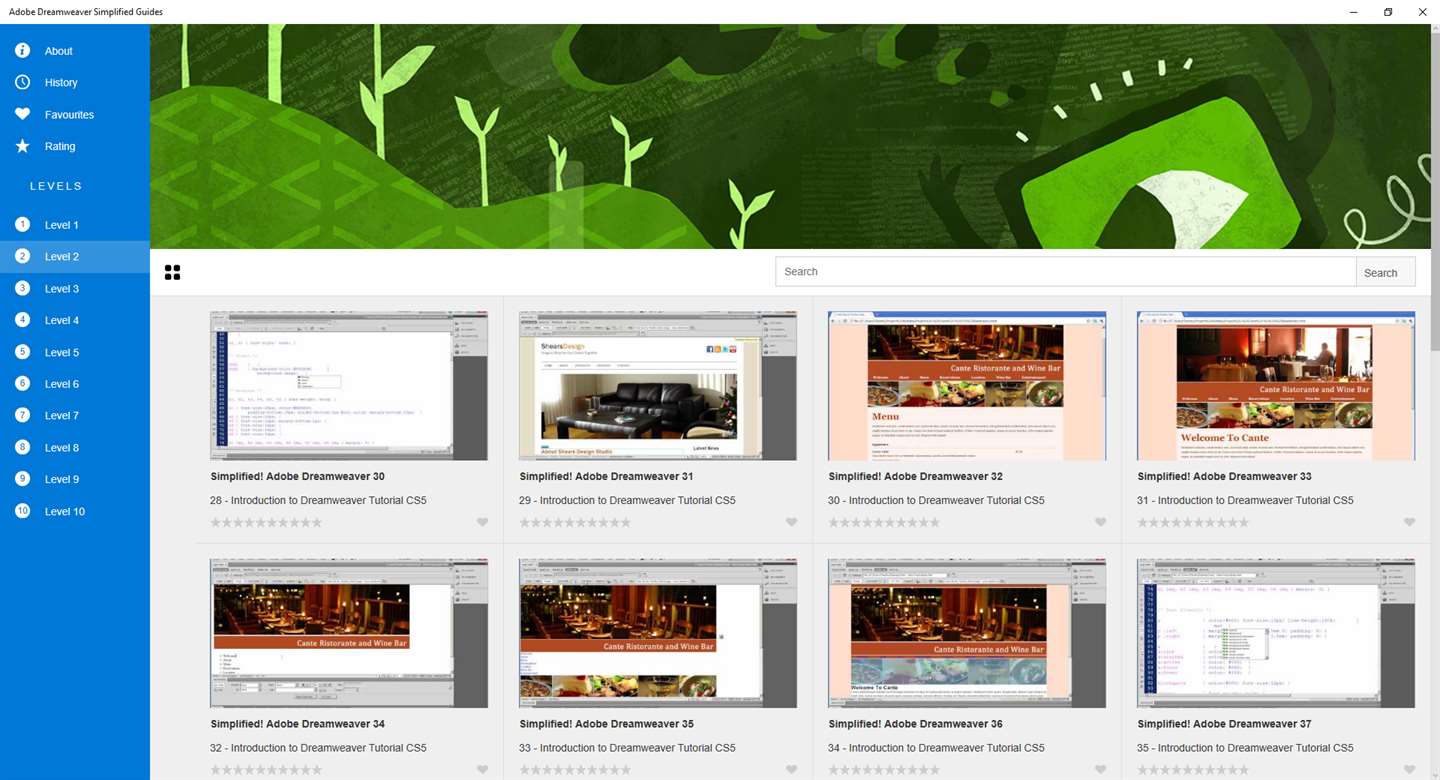Select Level 2 in the sidebar
The height and width of the screenshot is (780, 1440).
[75, 257]
